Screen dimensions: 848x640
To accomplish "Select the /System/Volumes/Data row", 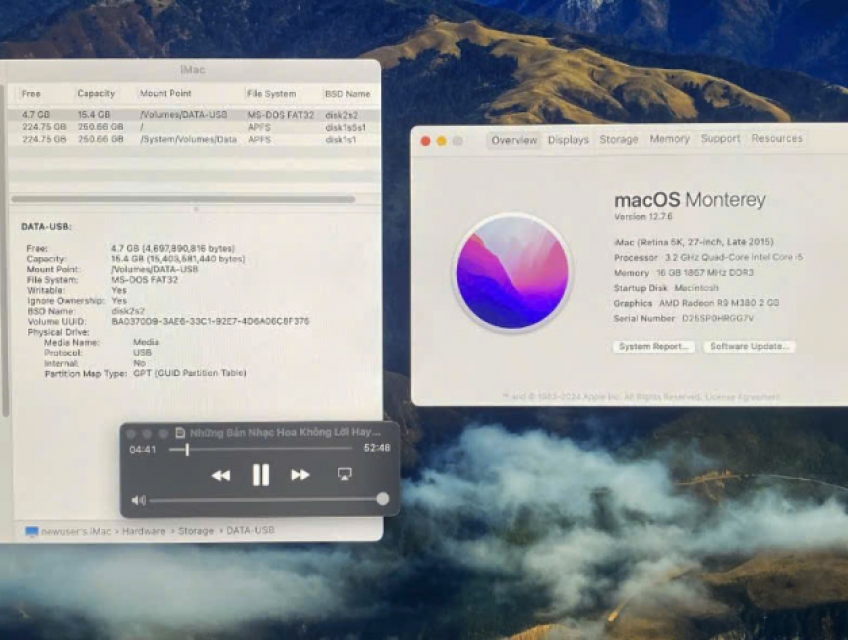I will [x=188, y=140].
